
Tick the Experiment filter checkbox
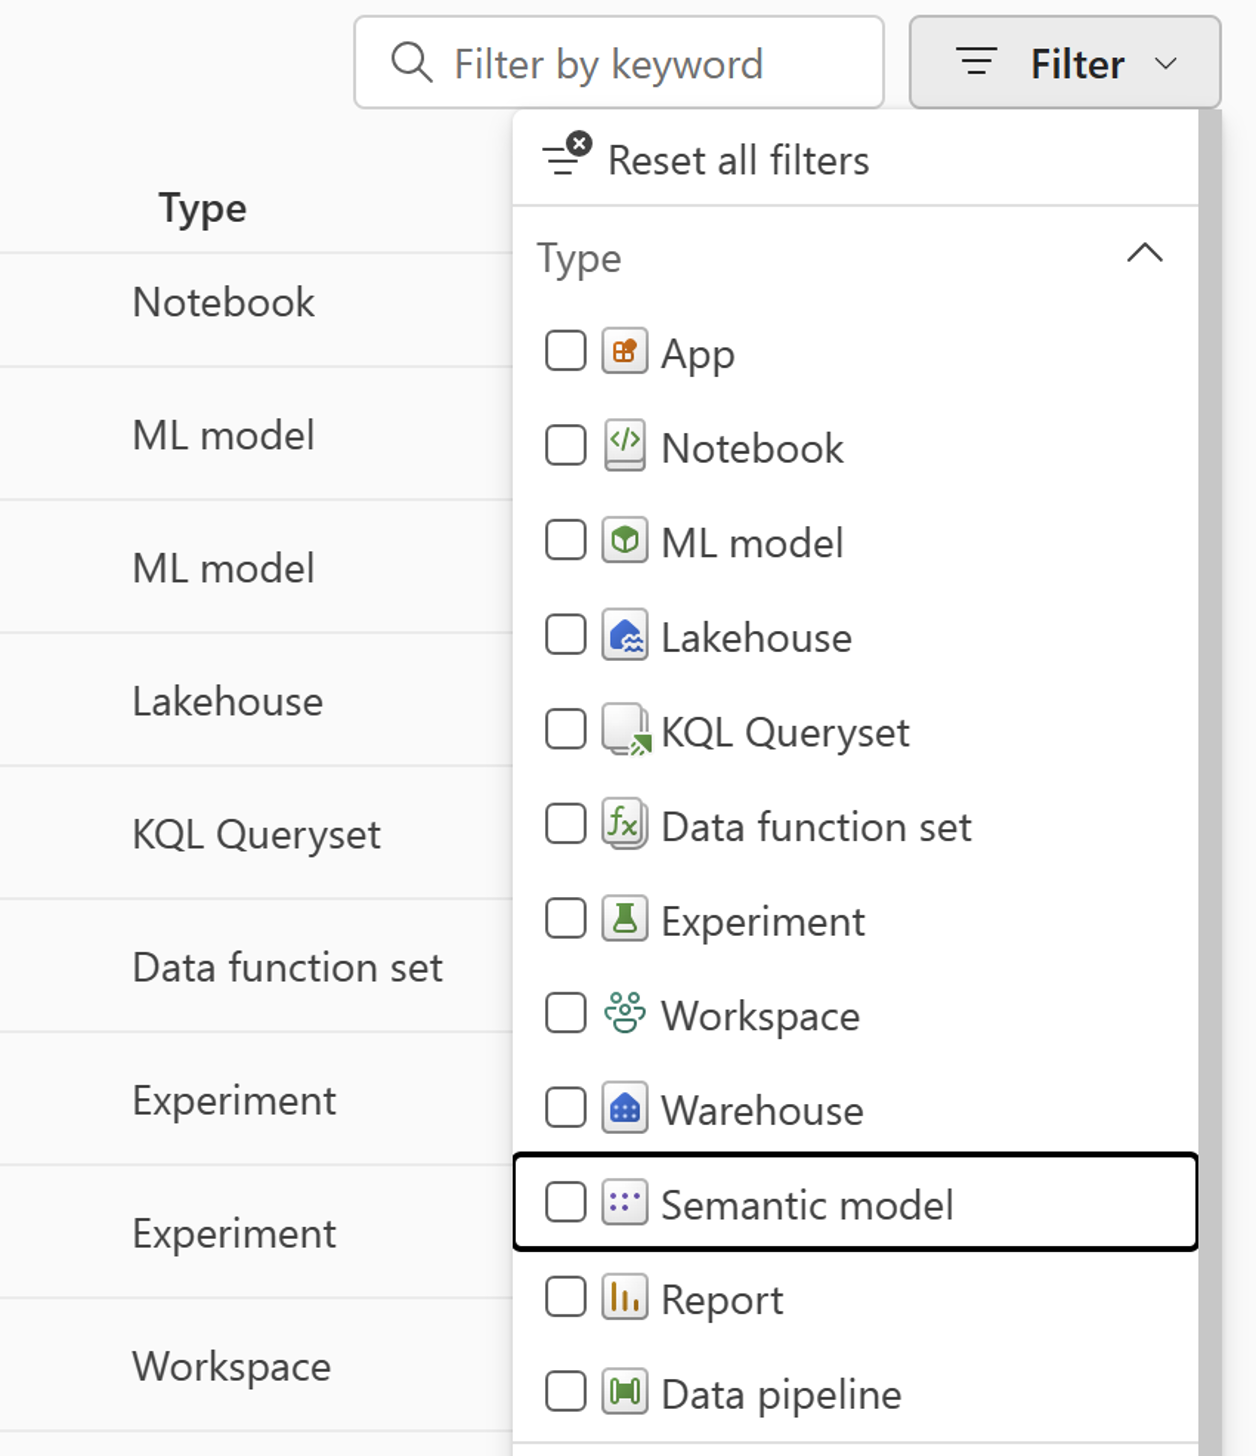[566, 918]
